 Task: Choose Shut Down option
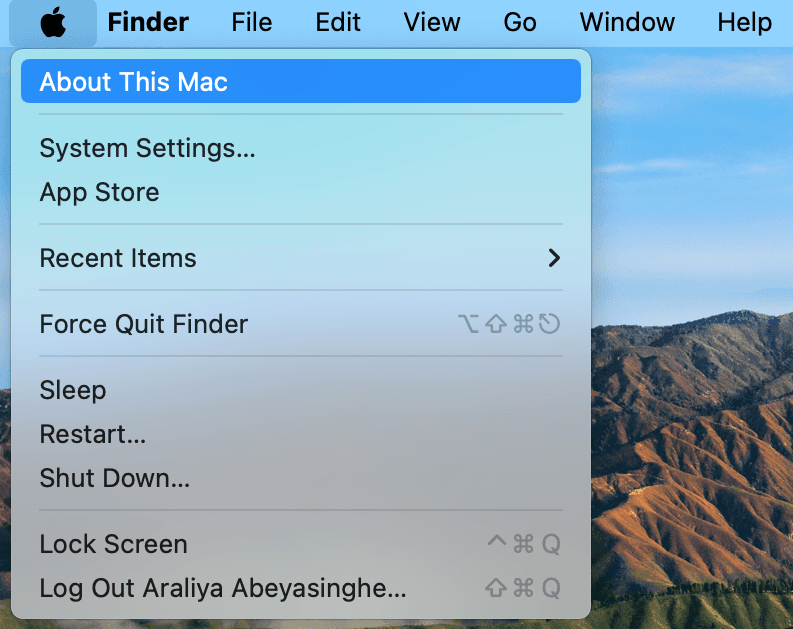point(114,478)
